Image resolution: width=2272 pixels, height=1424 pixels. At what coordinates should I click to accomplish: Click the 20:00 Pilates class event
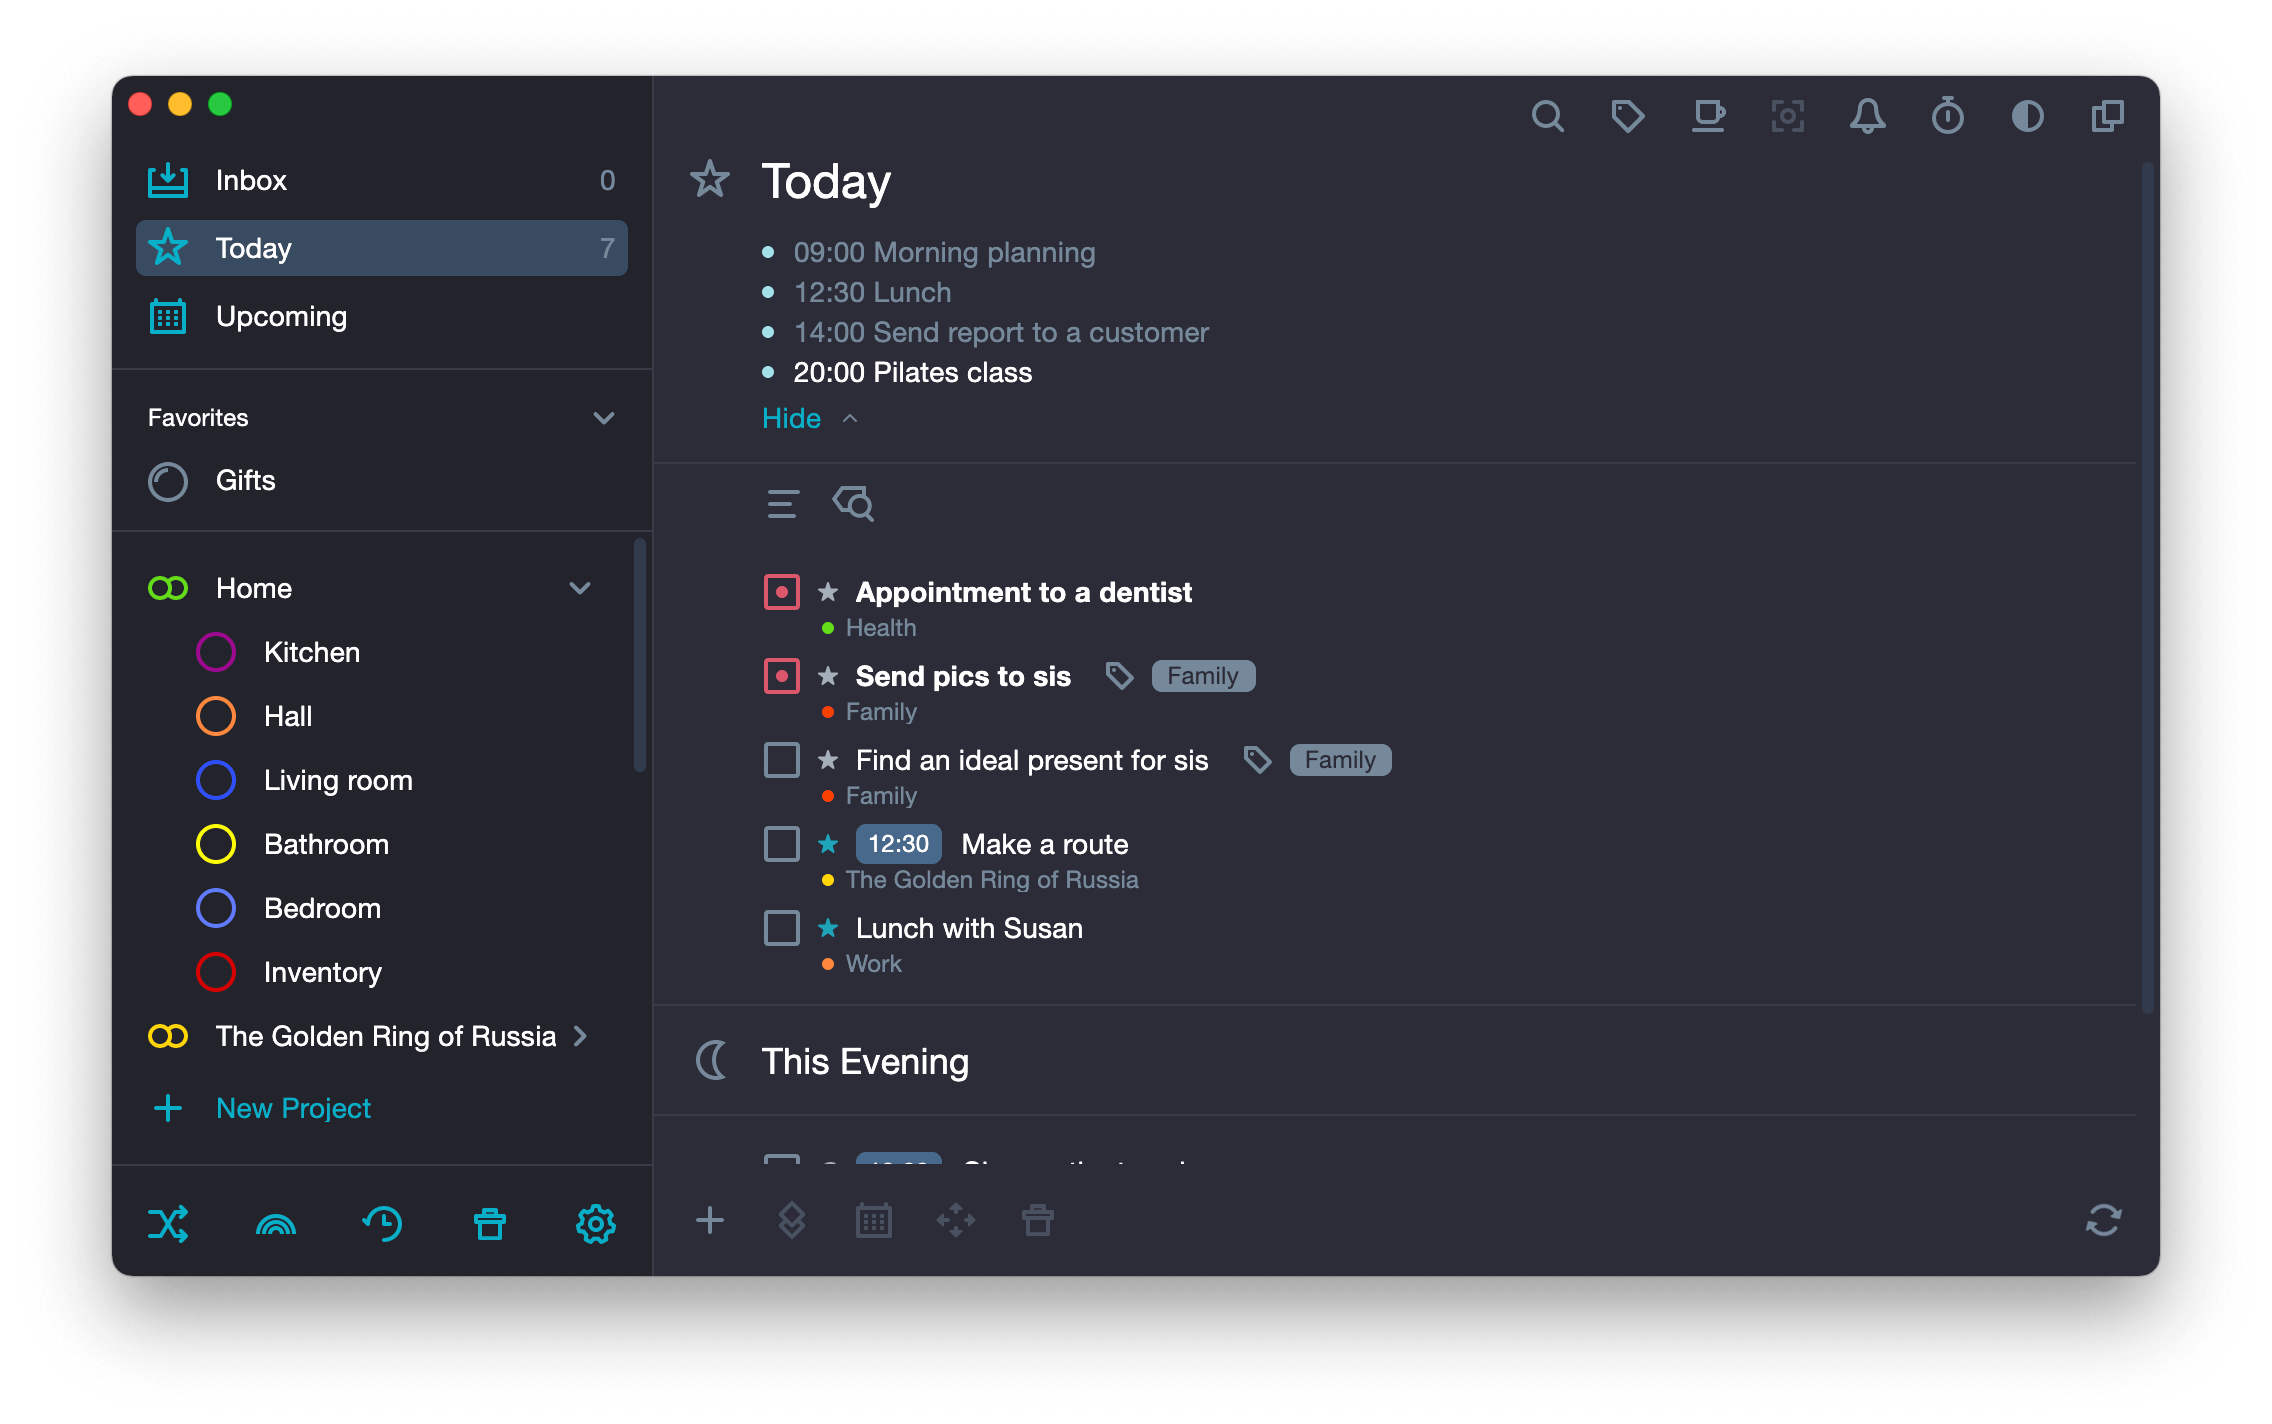pyautogui.click(x=912, y=372)
